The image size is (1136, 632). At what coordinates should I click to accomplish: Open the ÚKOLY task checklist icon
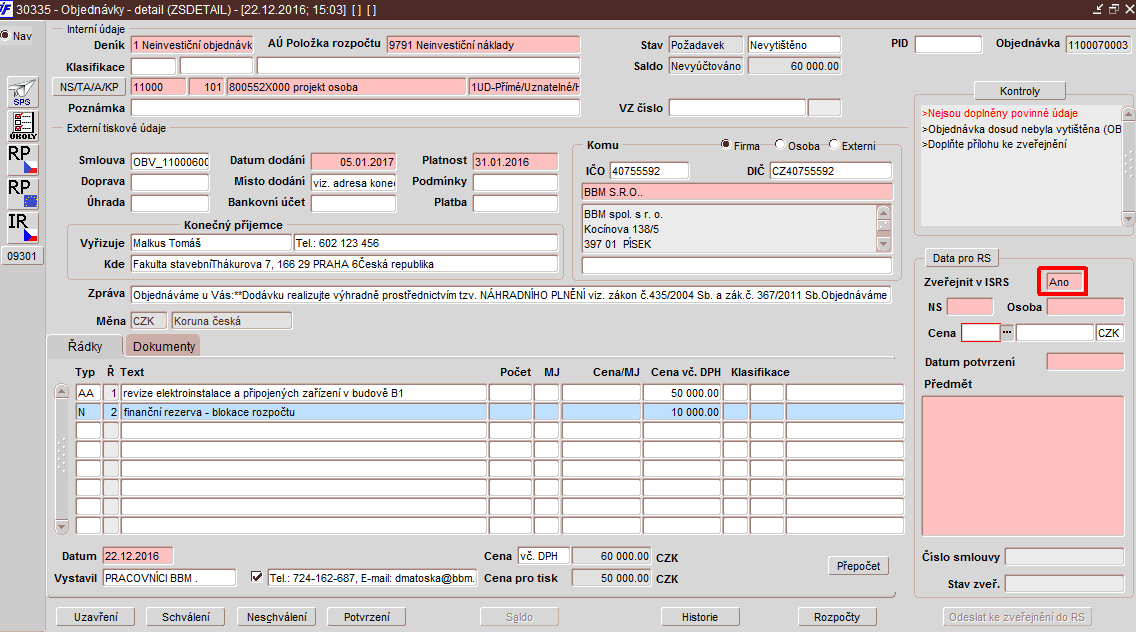tap(22, 126)
